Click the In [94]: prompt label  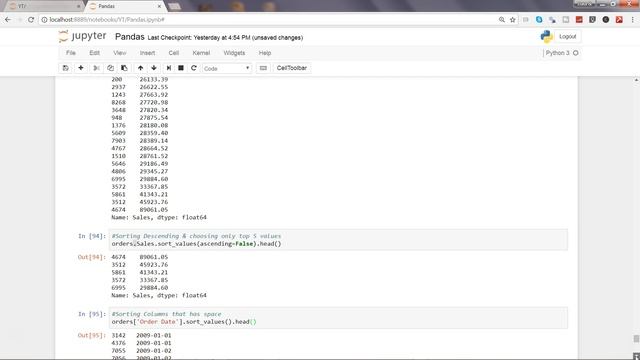click(x=92, y=236)
